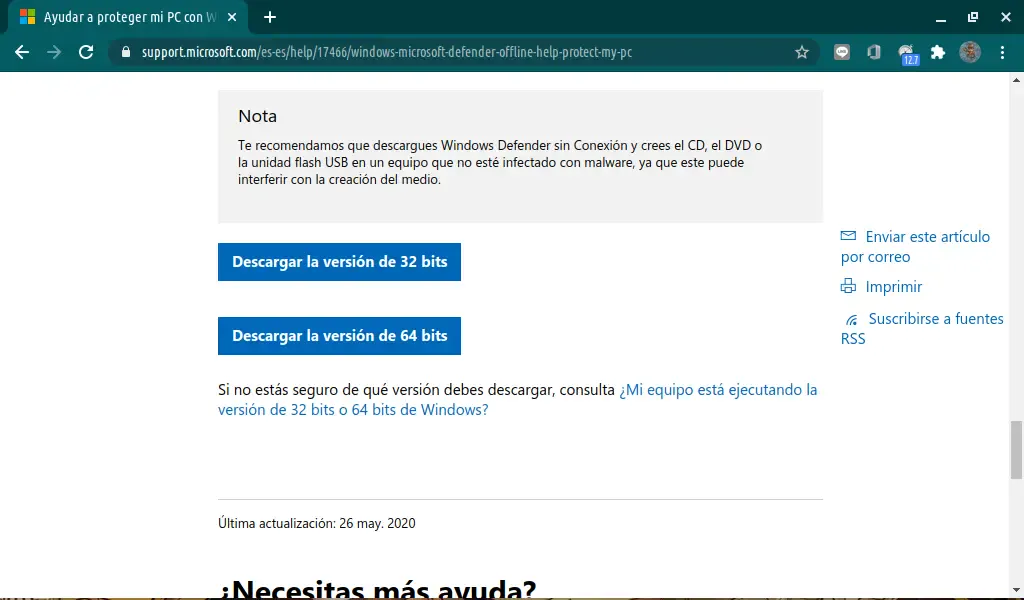Click the page scrollbar thumb

[x=1016, y=450]
